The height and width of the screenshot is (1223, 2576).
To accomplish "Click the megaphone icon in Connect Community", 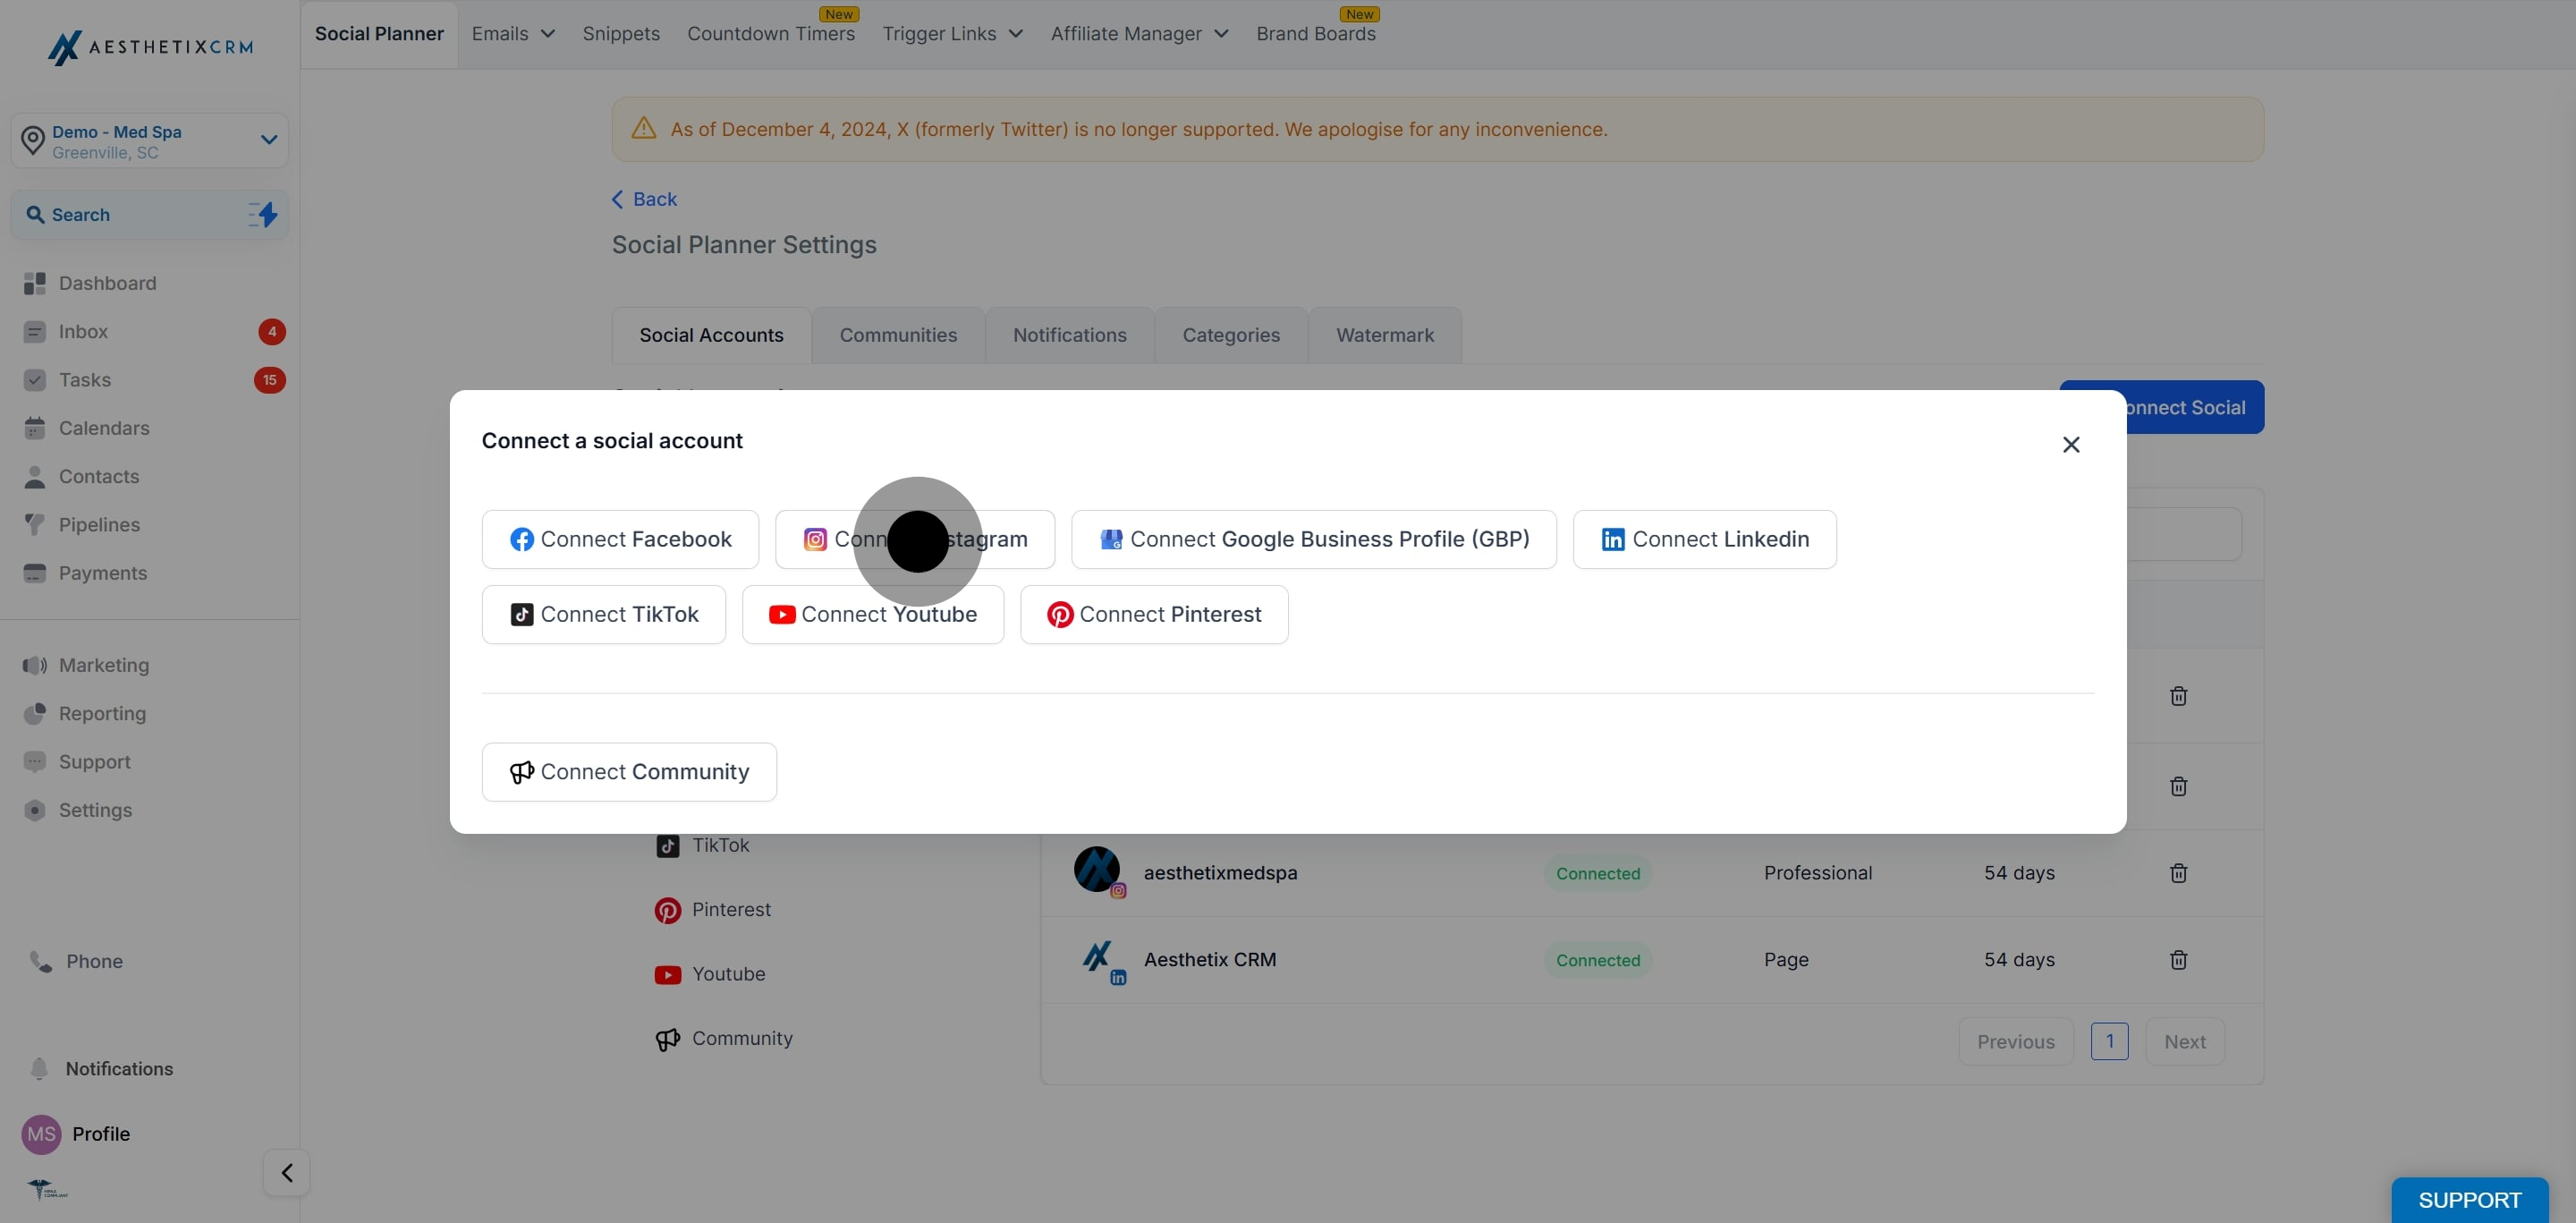I will [521, 772].
